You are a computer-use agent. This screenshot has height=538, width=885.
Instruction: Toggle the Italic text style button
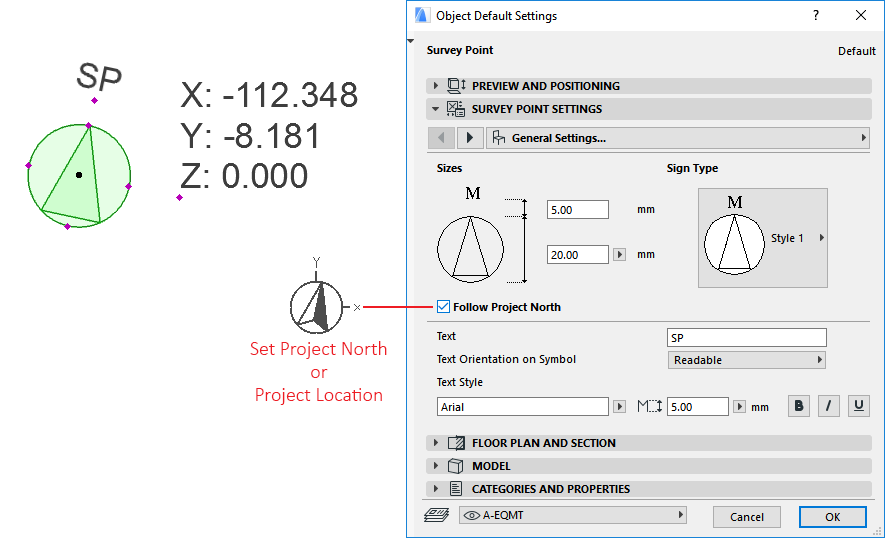(x=829, y=406)
